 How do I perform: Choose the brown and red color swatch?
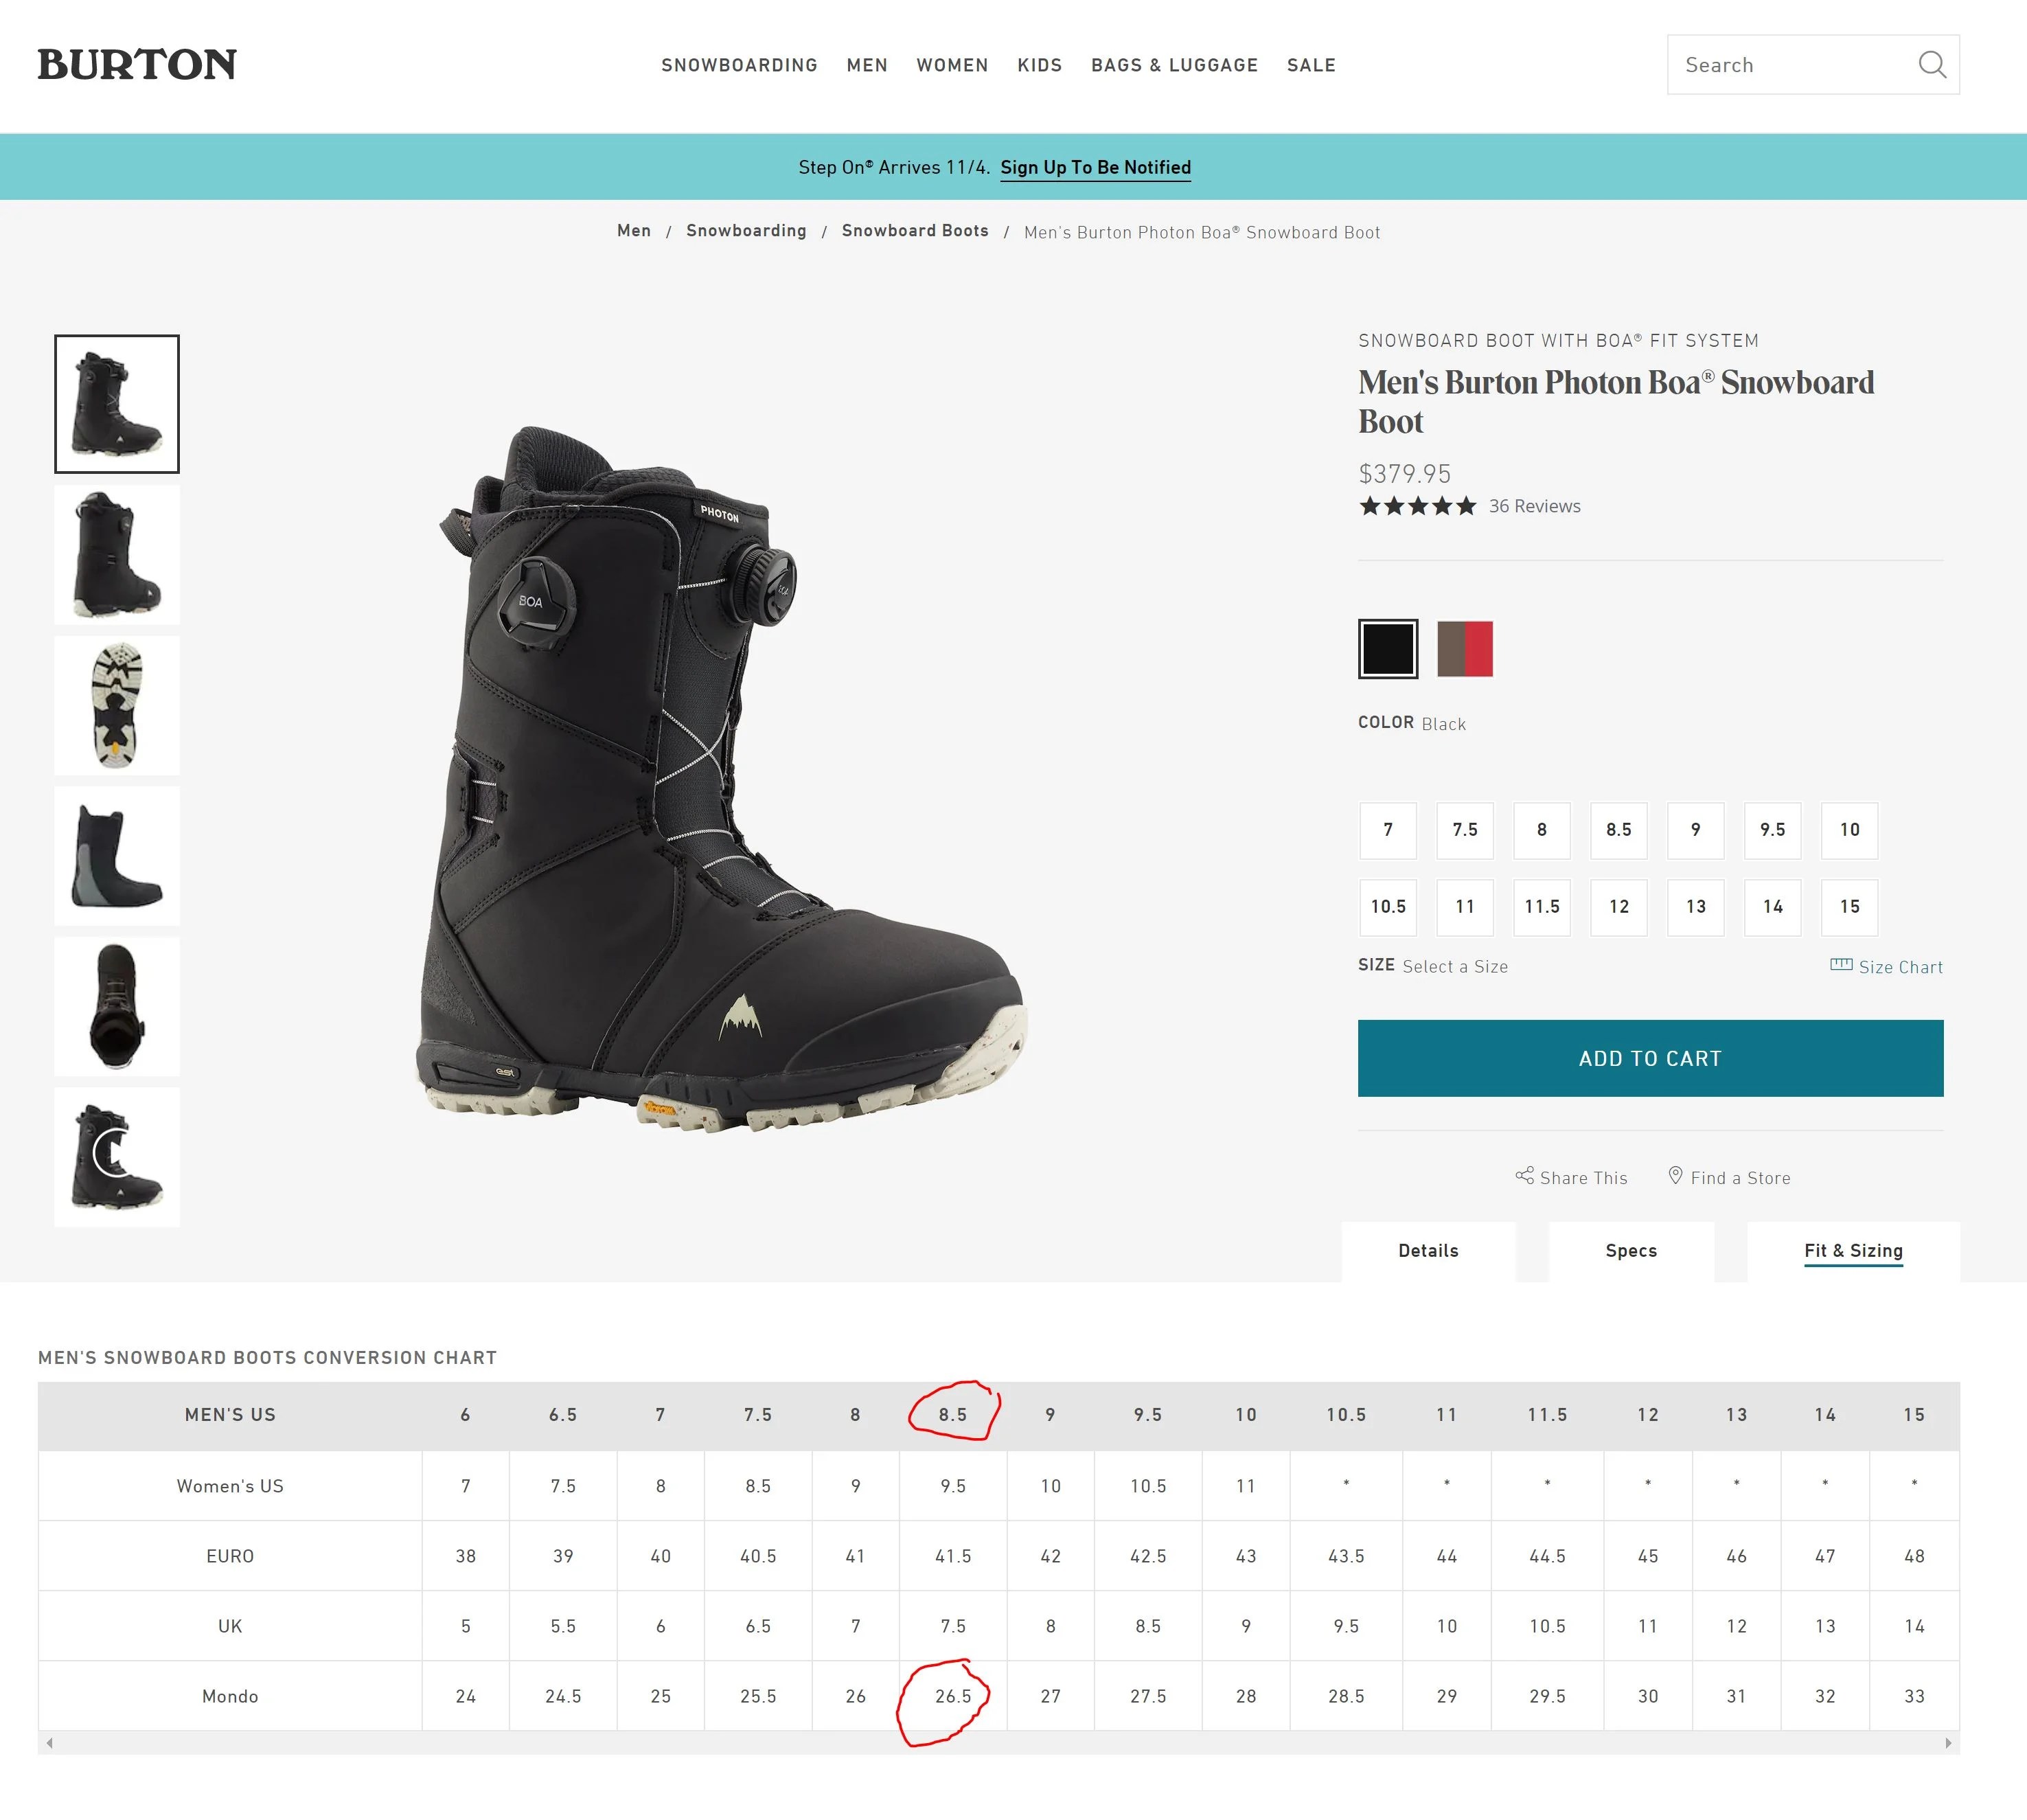1465,649
